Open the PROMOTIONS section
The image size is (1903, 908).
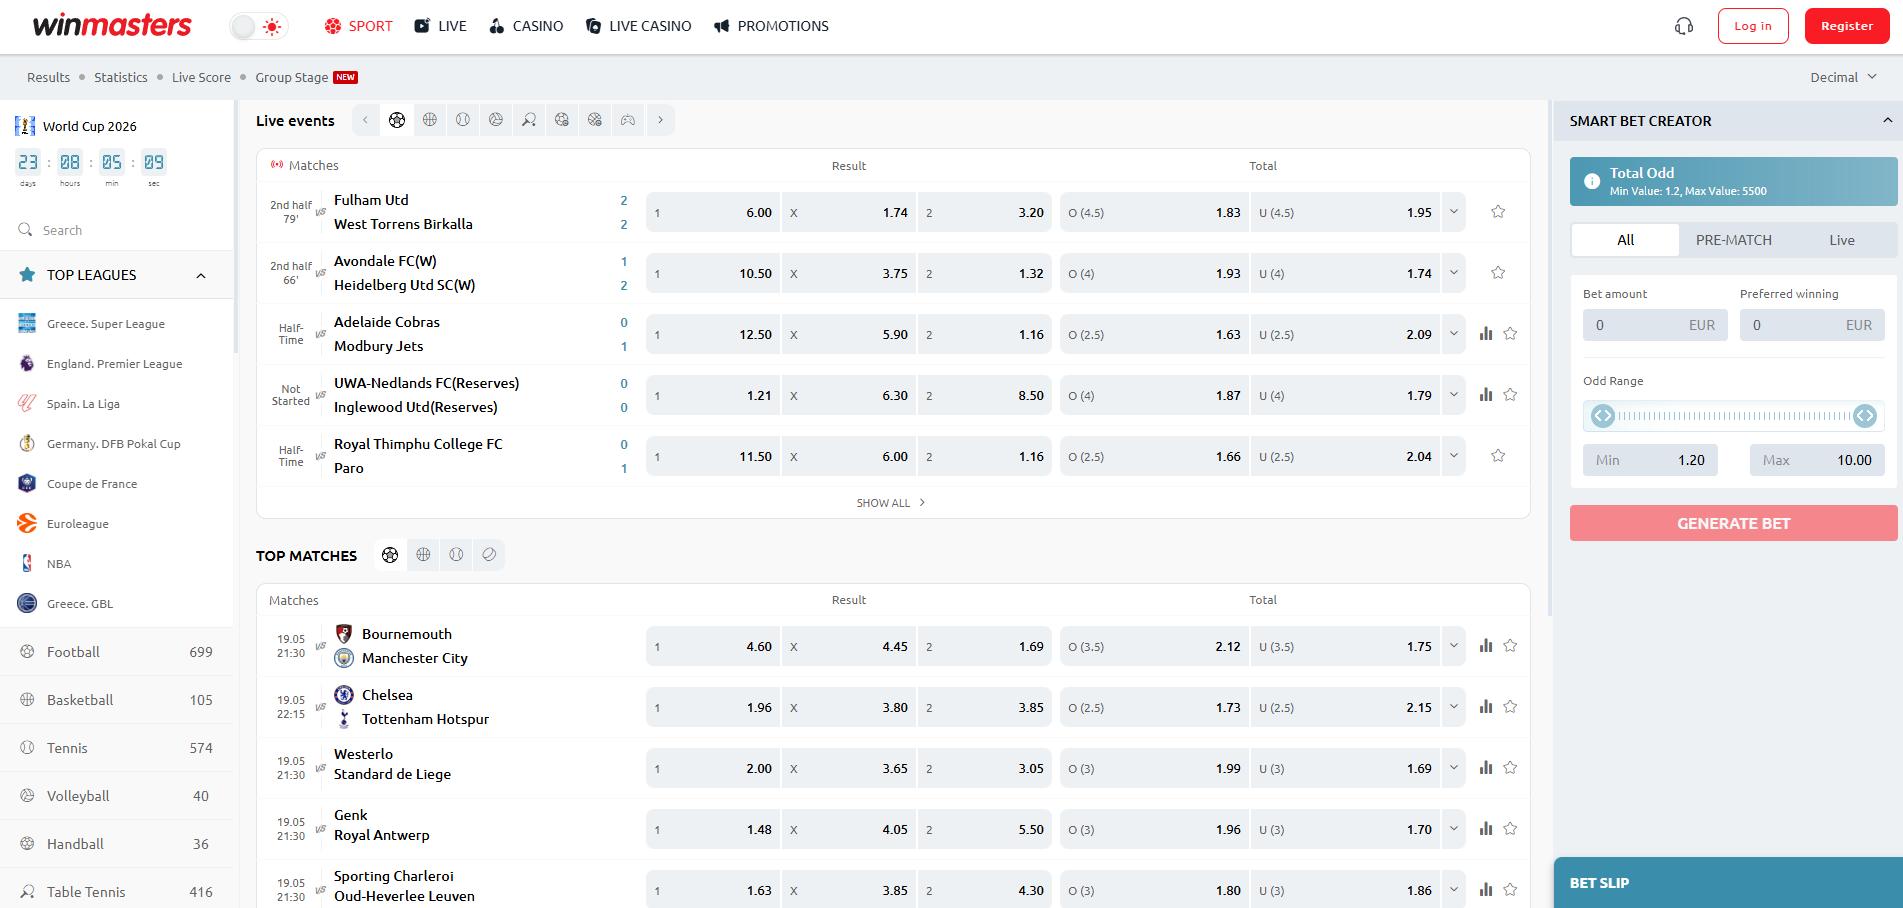click(771, 26)
